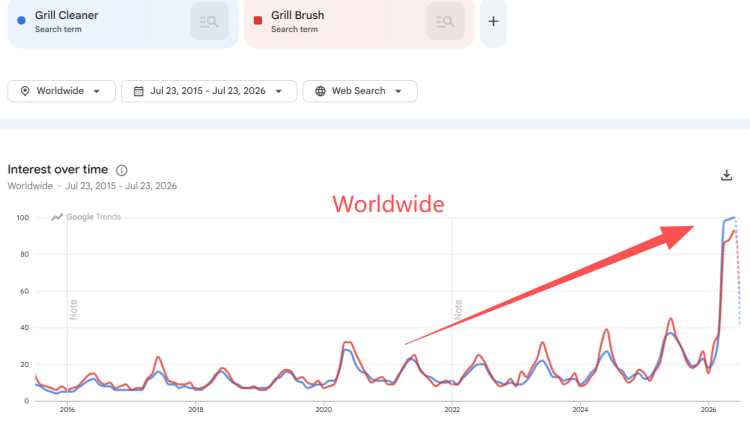
Task: Expand the Worldwide region dropdown arrow
Action: pos(97,91)
